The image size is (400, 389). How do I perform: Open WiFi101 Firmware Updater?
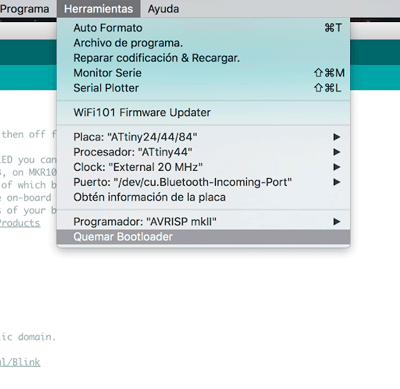(203, 112)
